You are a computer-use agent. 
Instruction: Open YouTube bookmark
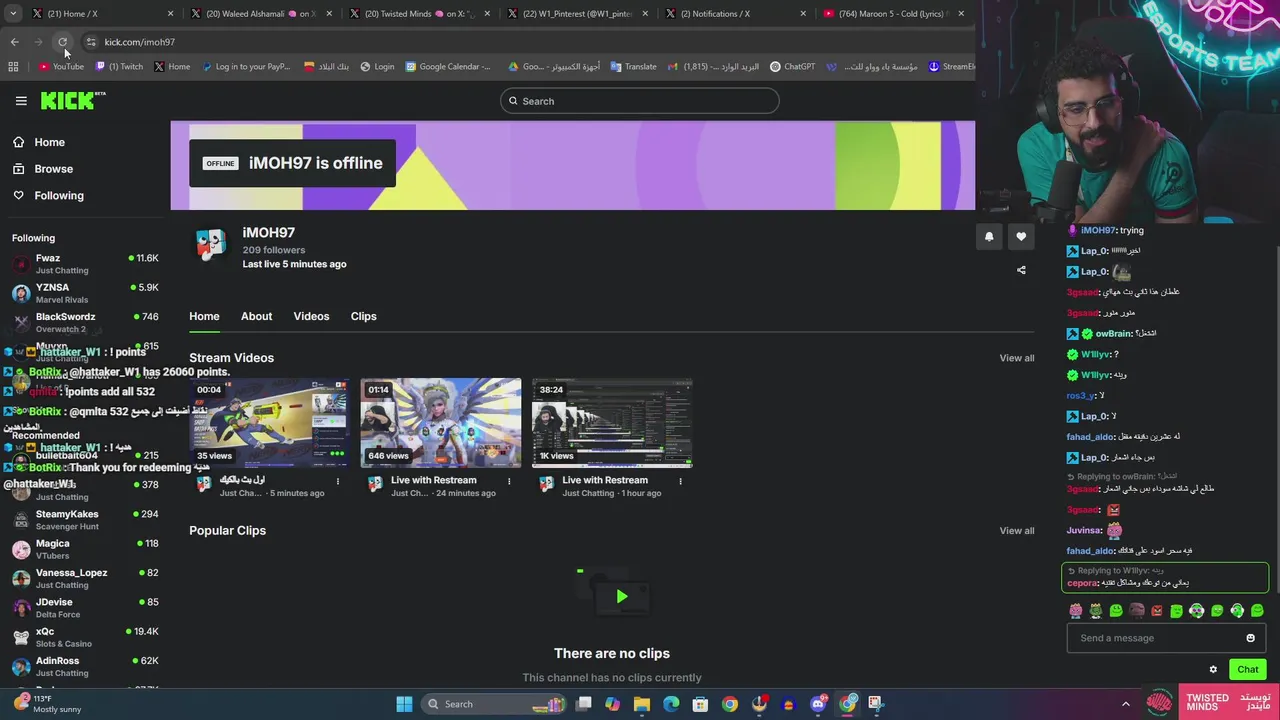pyautogui.click(x=61, y=67)
